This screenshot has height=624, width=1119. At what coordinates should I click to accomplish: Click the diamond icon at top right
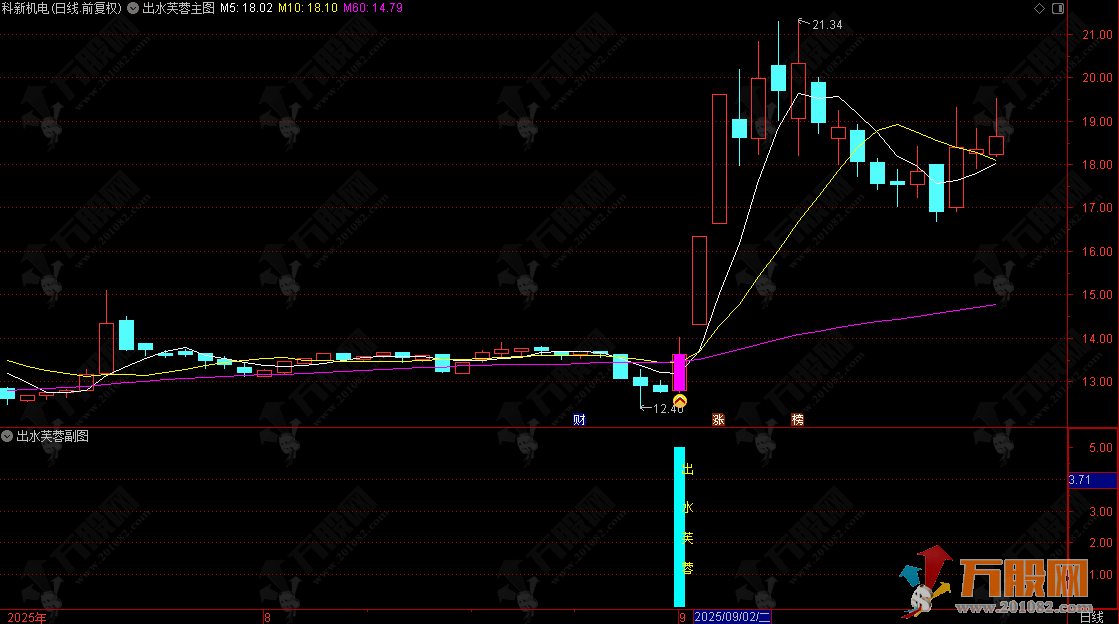1039,9
